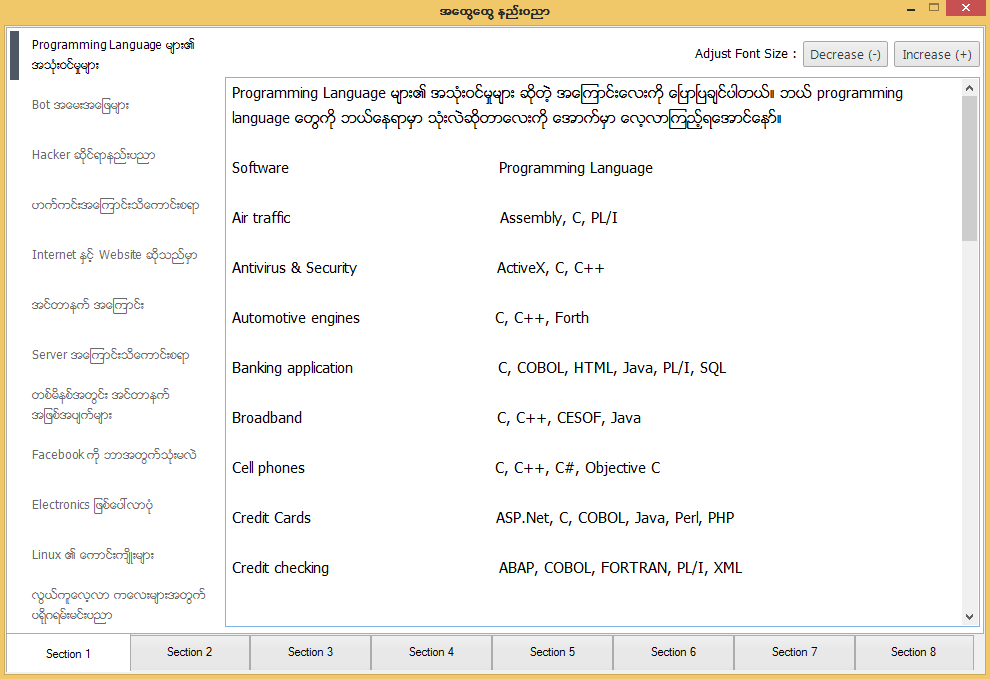
Task: Select the Facebook article in the sidebar
Action: click(x=114, y=455)
